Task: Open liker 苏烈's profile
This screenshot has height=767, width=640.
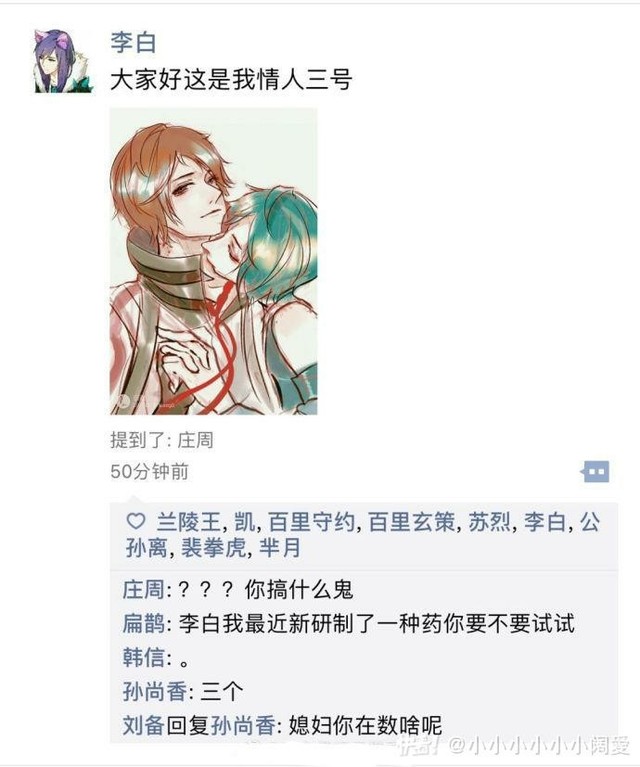Action: [x=490, y=522]
